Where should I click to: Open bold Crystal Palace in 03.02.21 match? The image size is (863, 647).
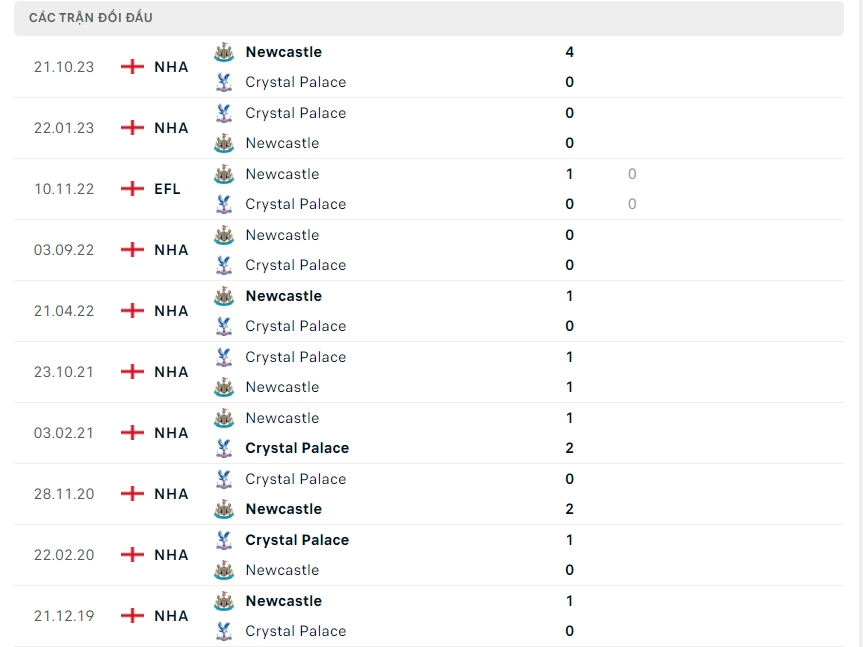click(x=297, y=448)
